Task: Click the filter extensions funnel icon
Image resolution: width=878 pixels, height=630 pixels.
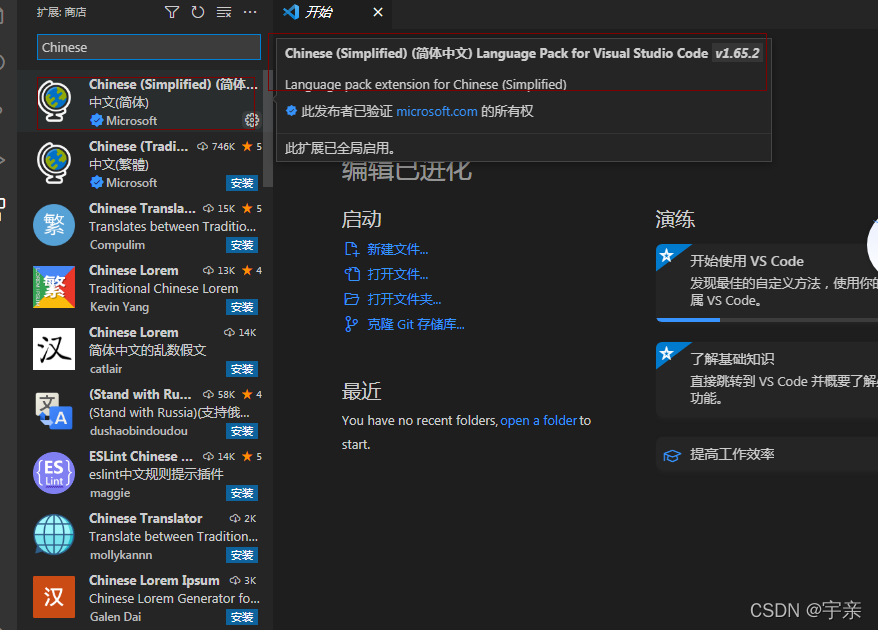Action: [x=172, y=12]
